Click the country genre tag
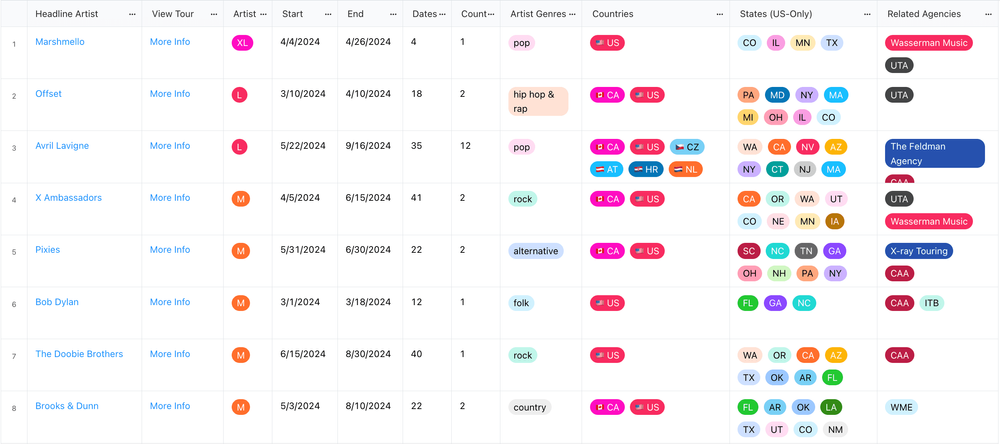This screenshot has width=1000, height=444. click(x=530, y=408)
